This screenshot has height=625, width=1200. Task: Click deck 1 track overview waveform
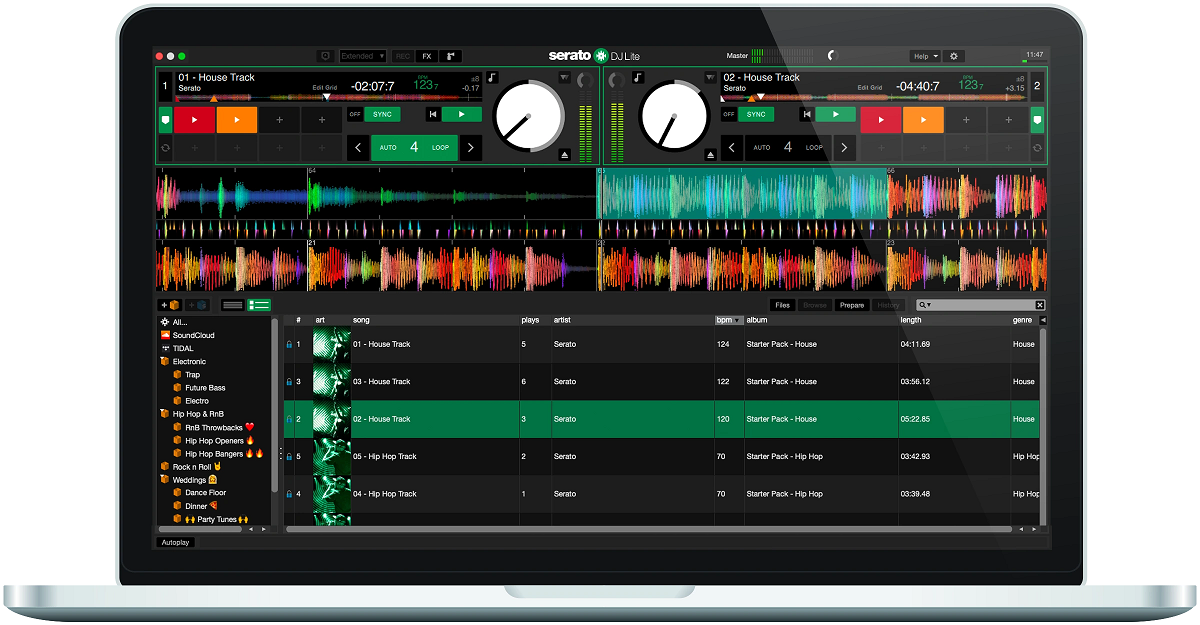click(330, 98)
